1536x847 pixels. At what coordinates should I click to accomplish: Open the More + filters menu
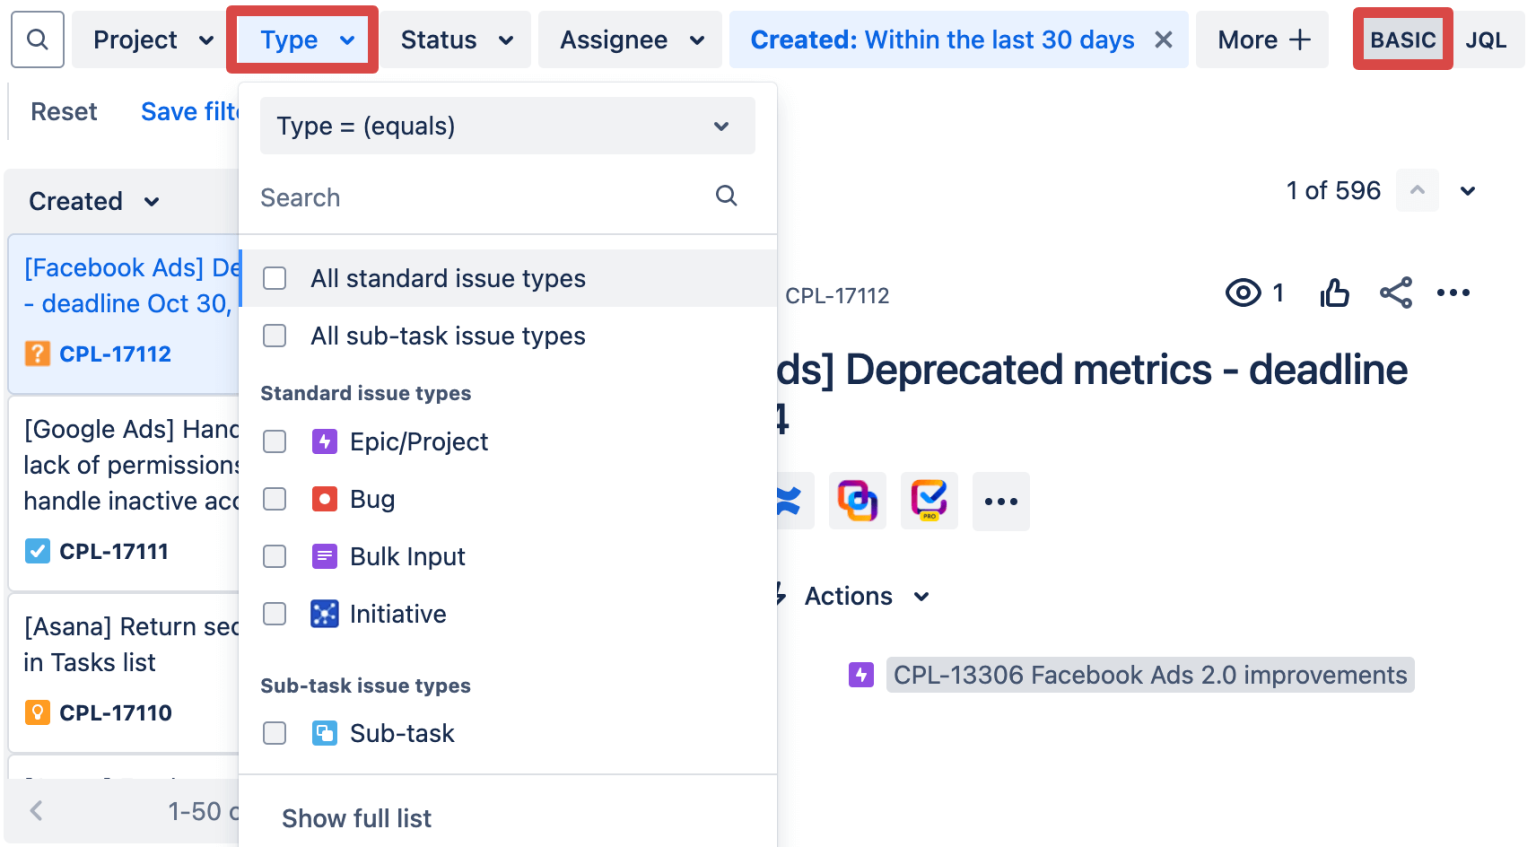(1262, 39)
